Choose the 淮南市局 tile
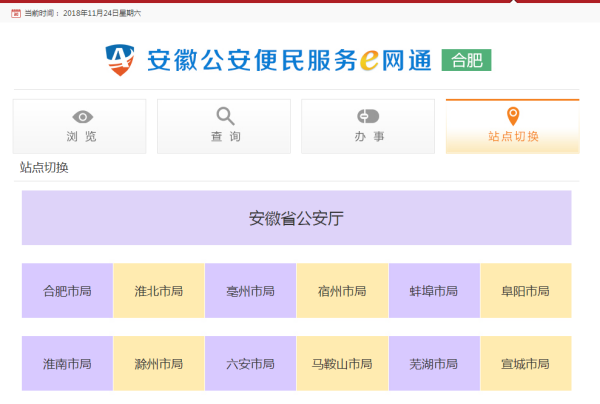 tap(67, 363)
